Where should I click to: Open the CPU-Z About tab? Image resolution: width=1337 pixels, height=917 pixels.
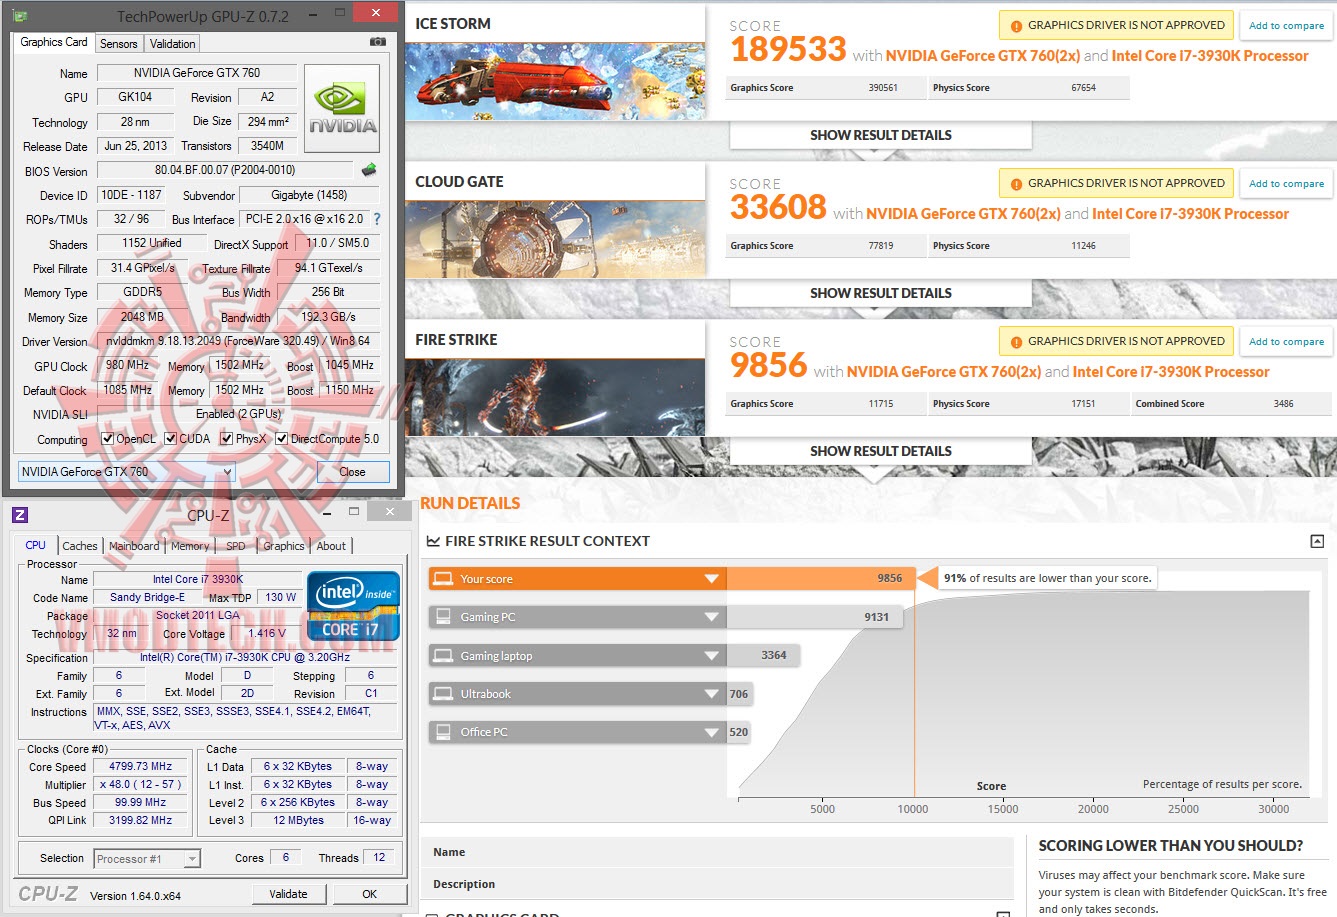coord(331,546)
